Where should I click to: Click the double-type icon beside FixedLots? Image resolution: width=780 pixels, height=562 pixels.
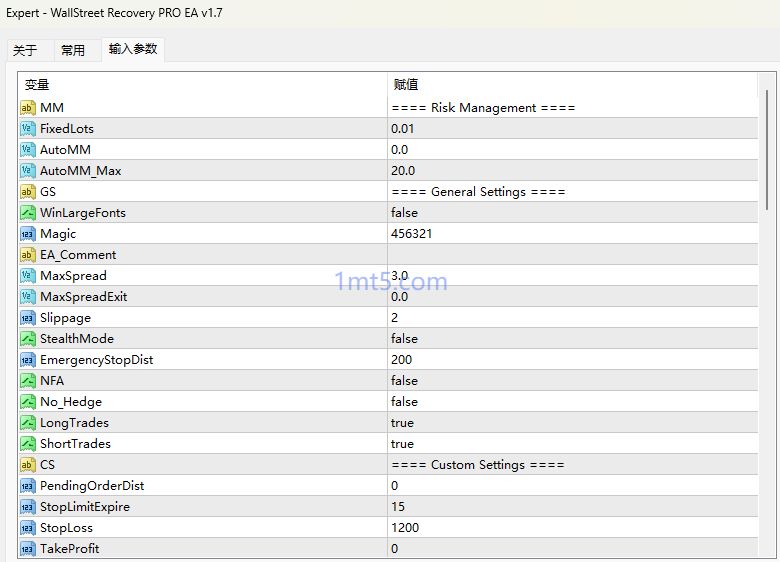pos(28,129)
